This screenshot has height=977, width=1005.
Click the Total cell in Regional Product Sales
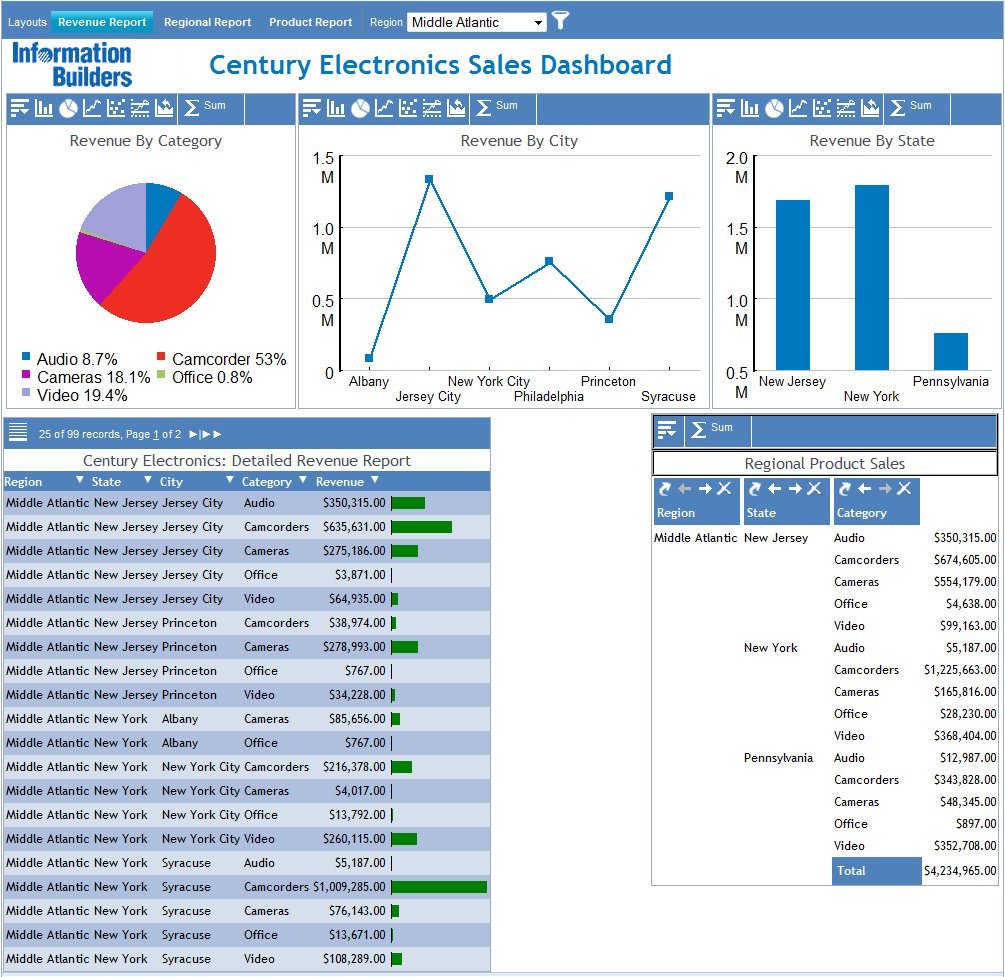[876, 871]
